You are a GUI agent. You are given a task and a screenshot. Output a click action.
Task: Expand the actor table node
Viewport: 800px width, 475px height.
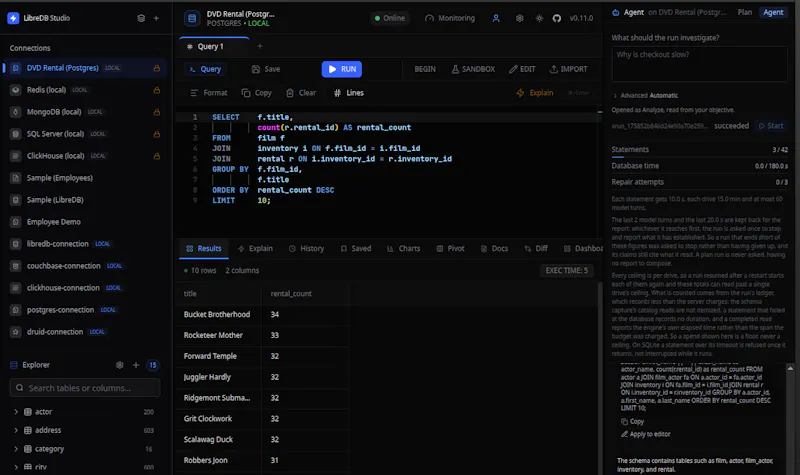[x=16, y=412]
